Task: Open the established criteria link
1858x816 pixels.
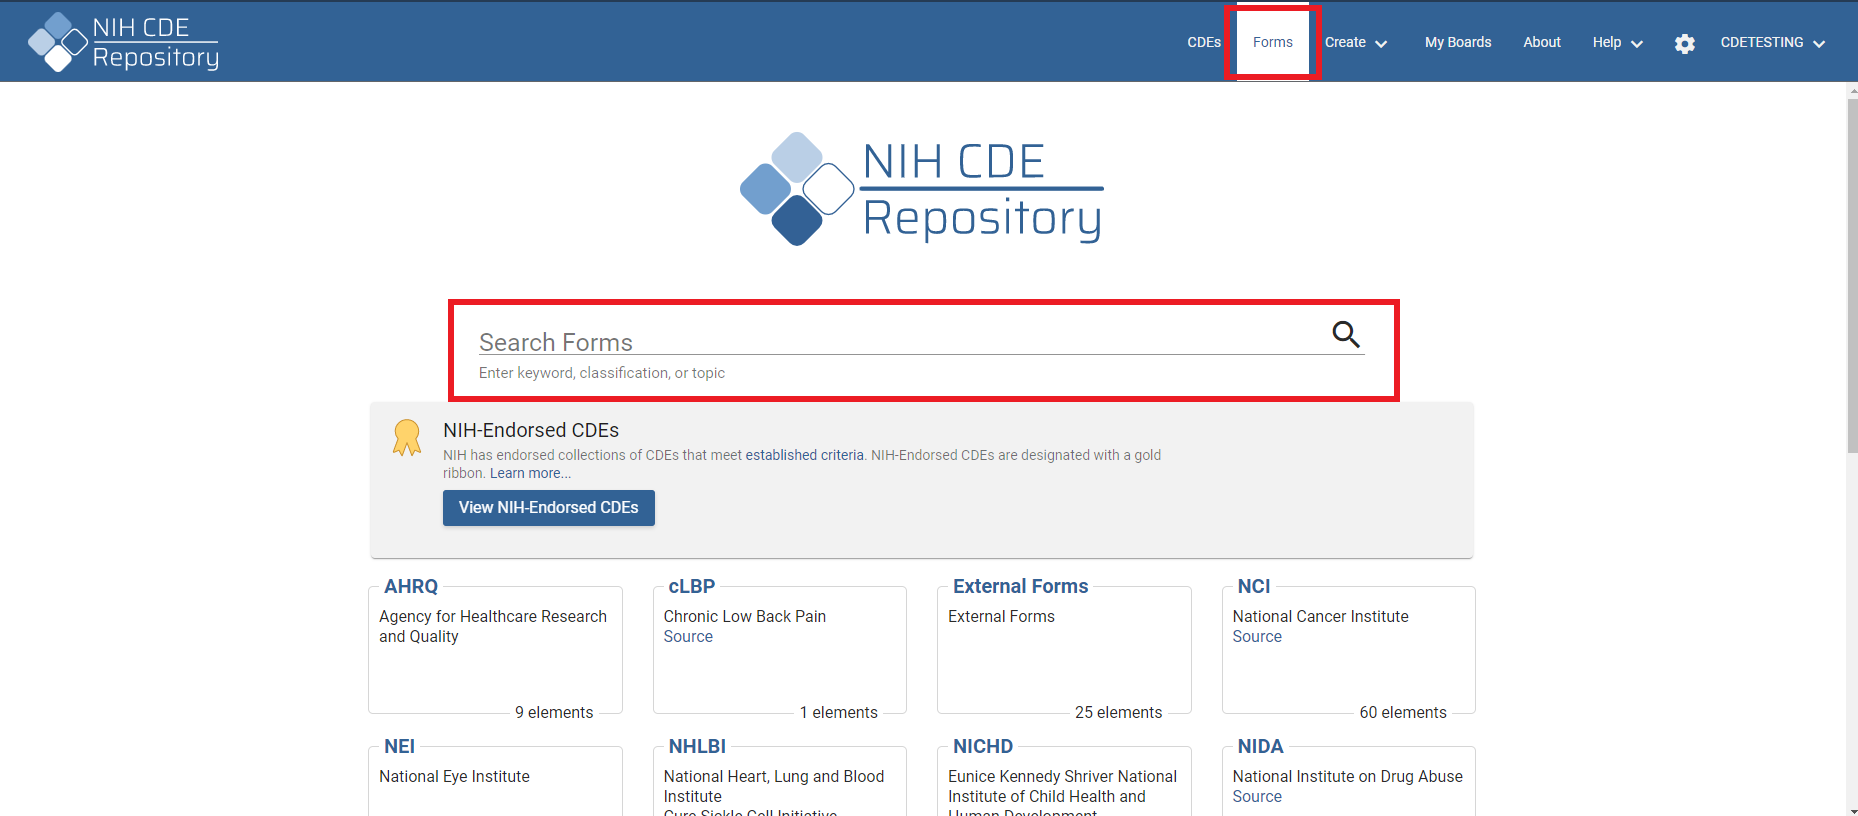Action: pos(804,455)
